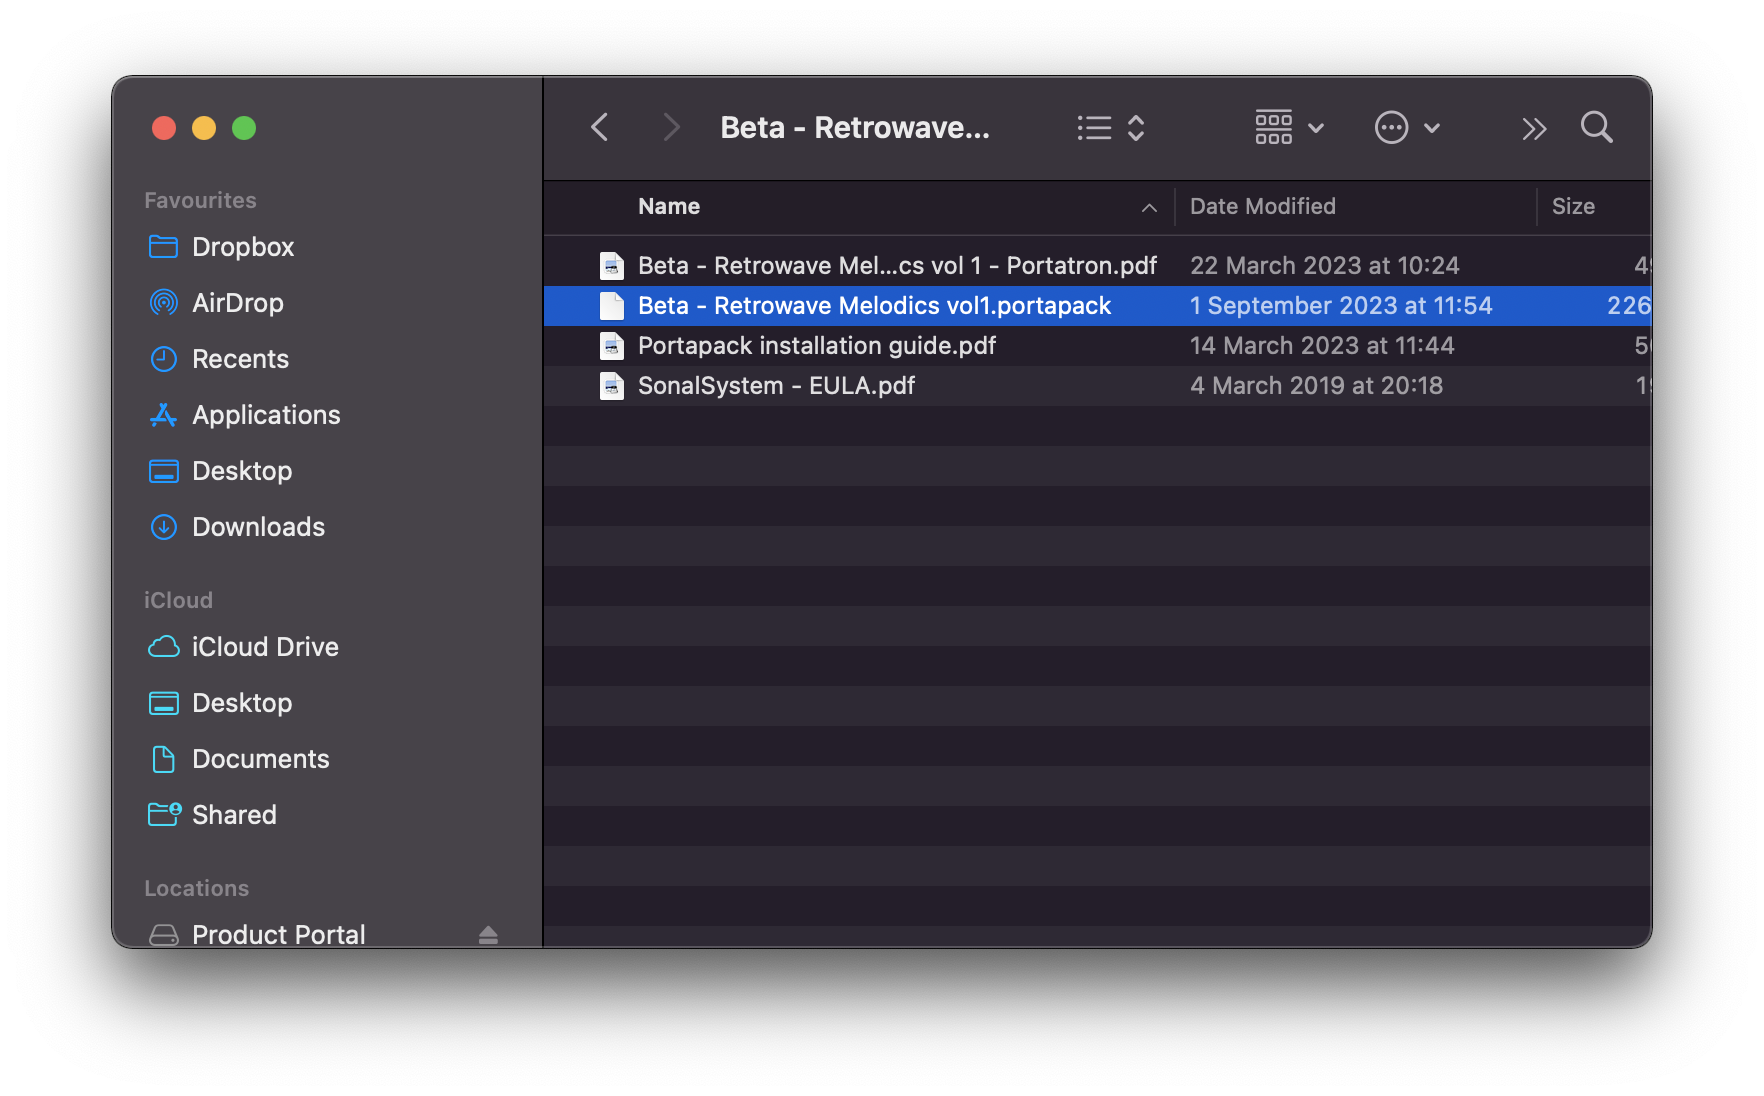Eject the Product Portal volume
Image resolution: width=1764 pixels, height=1096 pixels.
(x=488, y=935)
